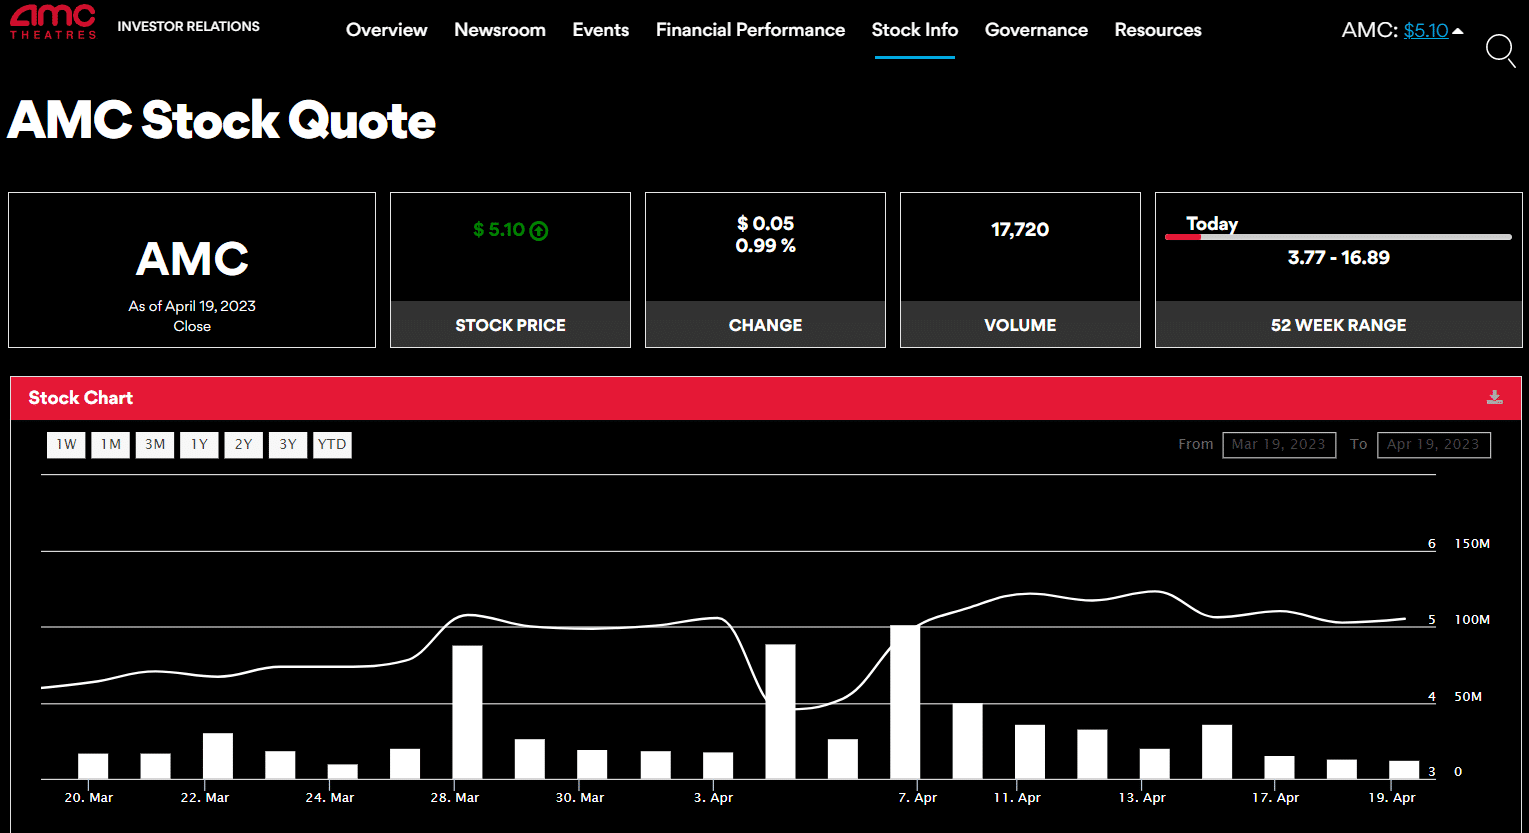The height and width of the screenshot is (833, 1529).
Task: Click the 20. Mar axis label
Action: pos(88,798)
